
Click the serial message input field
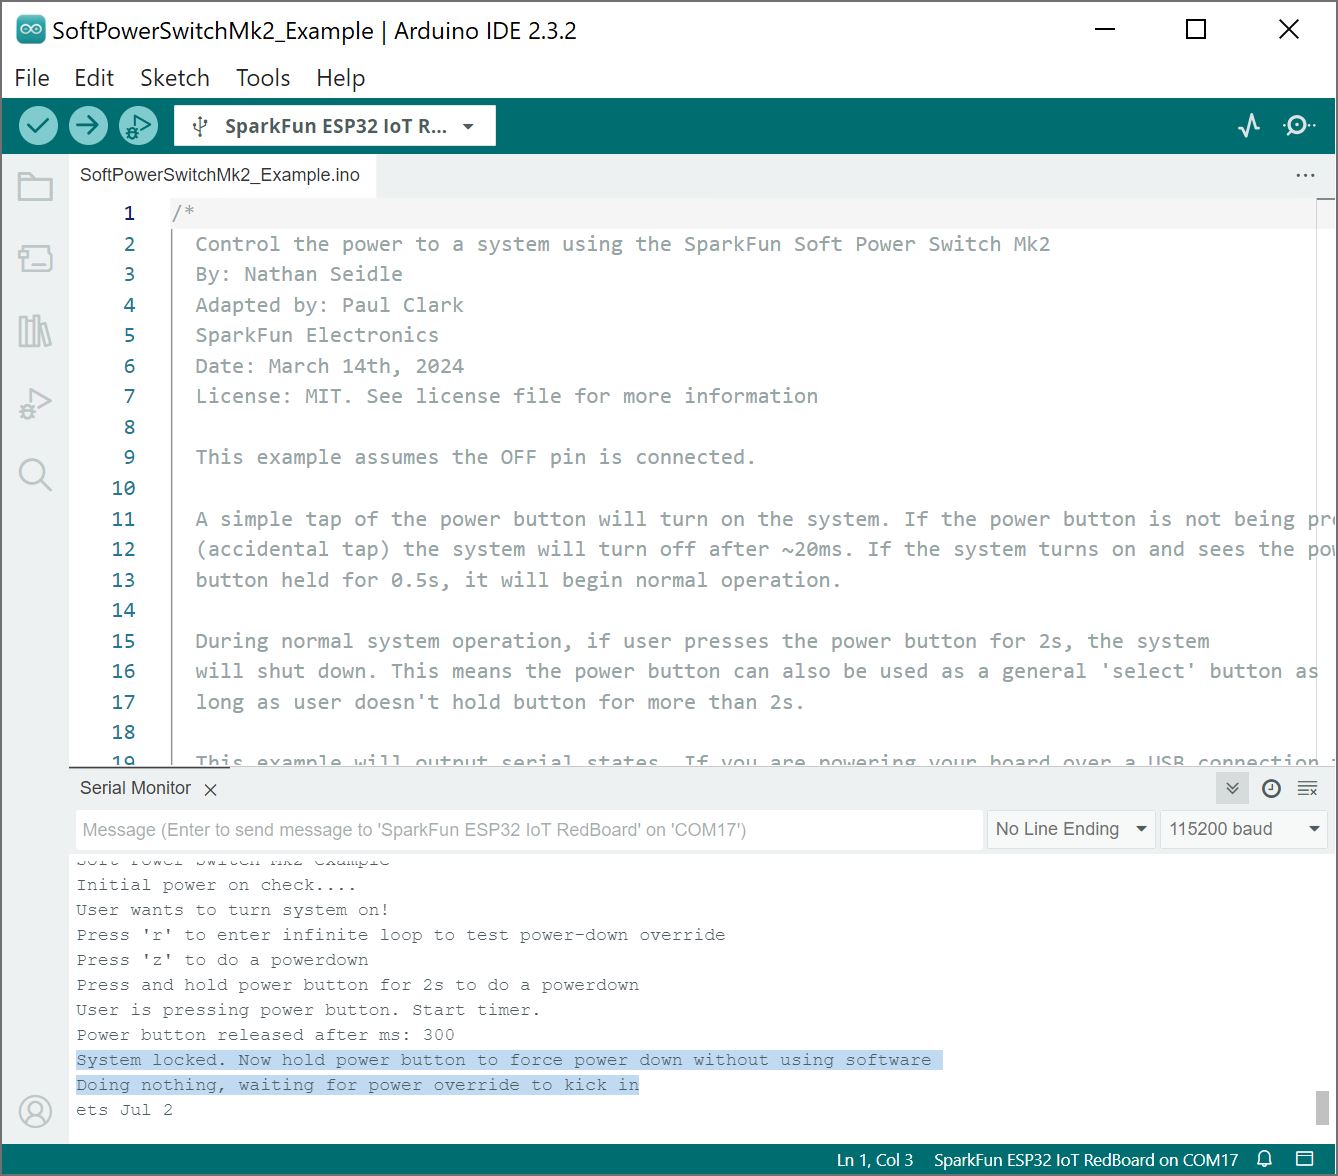tap(528, 829)
